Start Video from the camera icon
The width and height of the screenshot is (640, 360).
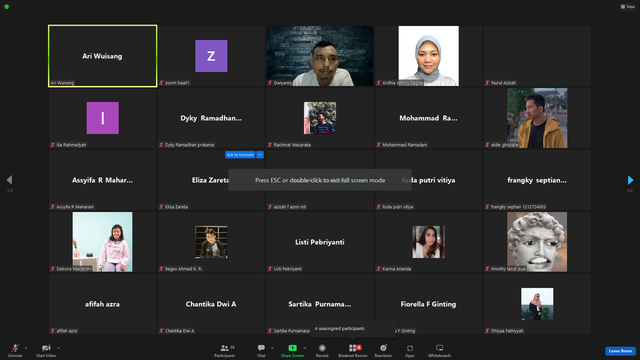click(x=46, y=350)
